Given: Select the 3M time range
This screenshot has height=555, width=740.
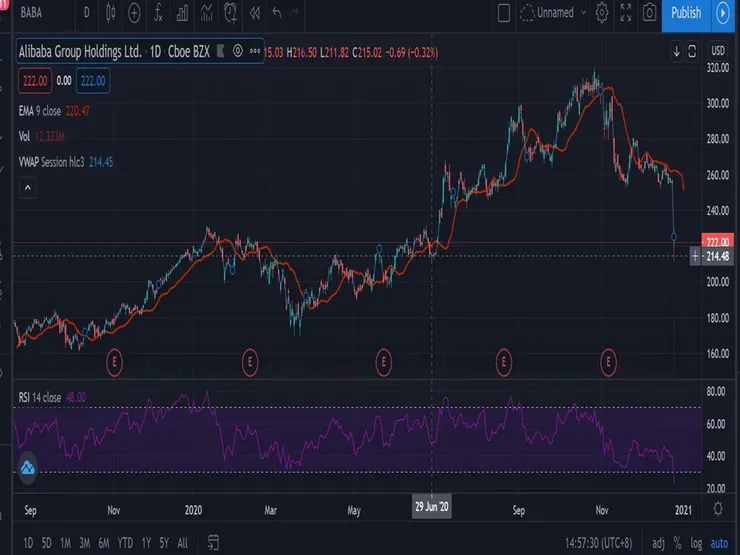Looking at the screenshot, I should tap(84, 543).
